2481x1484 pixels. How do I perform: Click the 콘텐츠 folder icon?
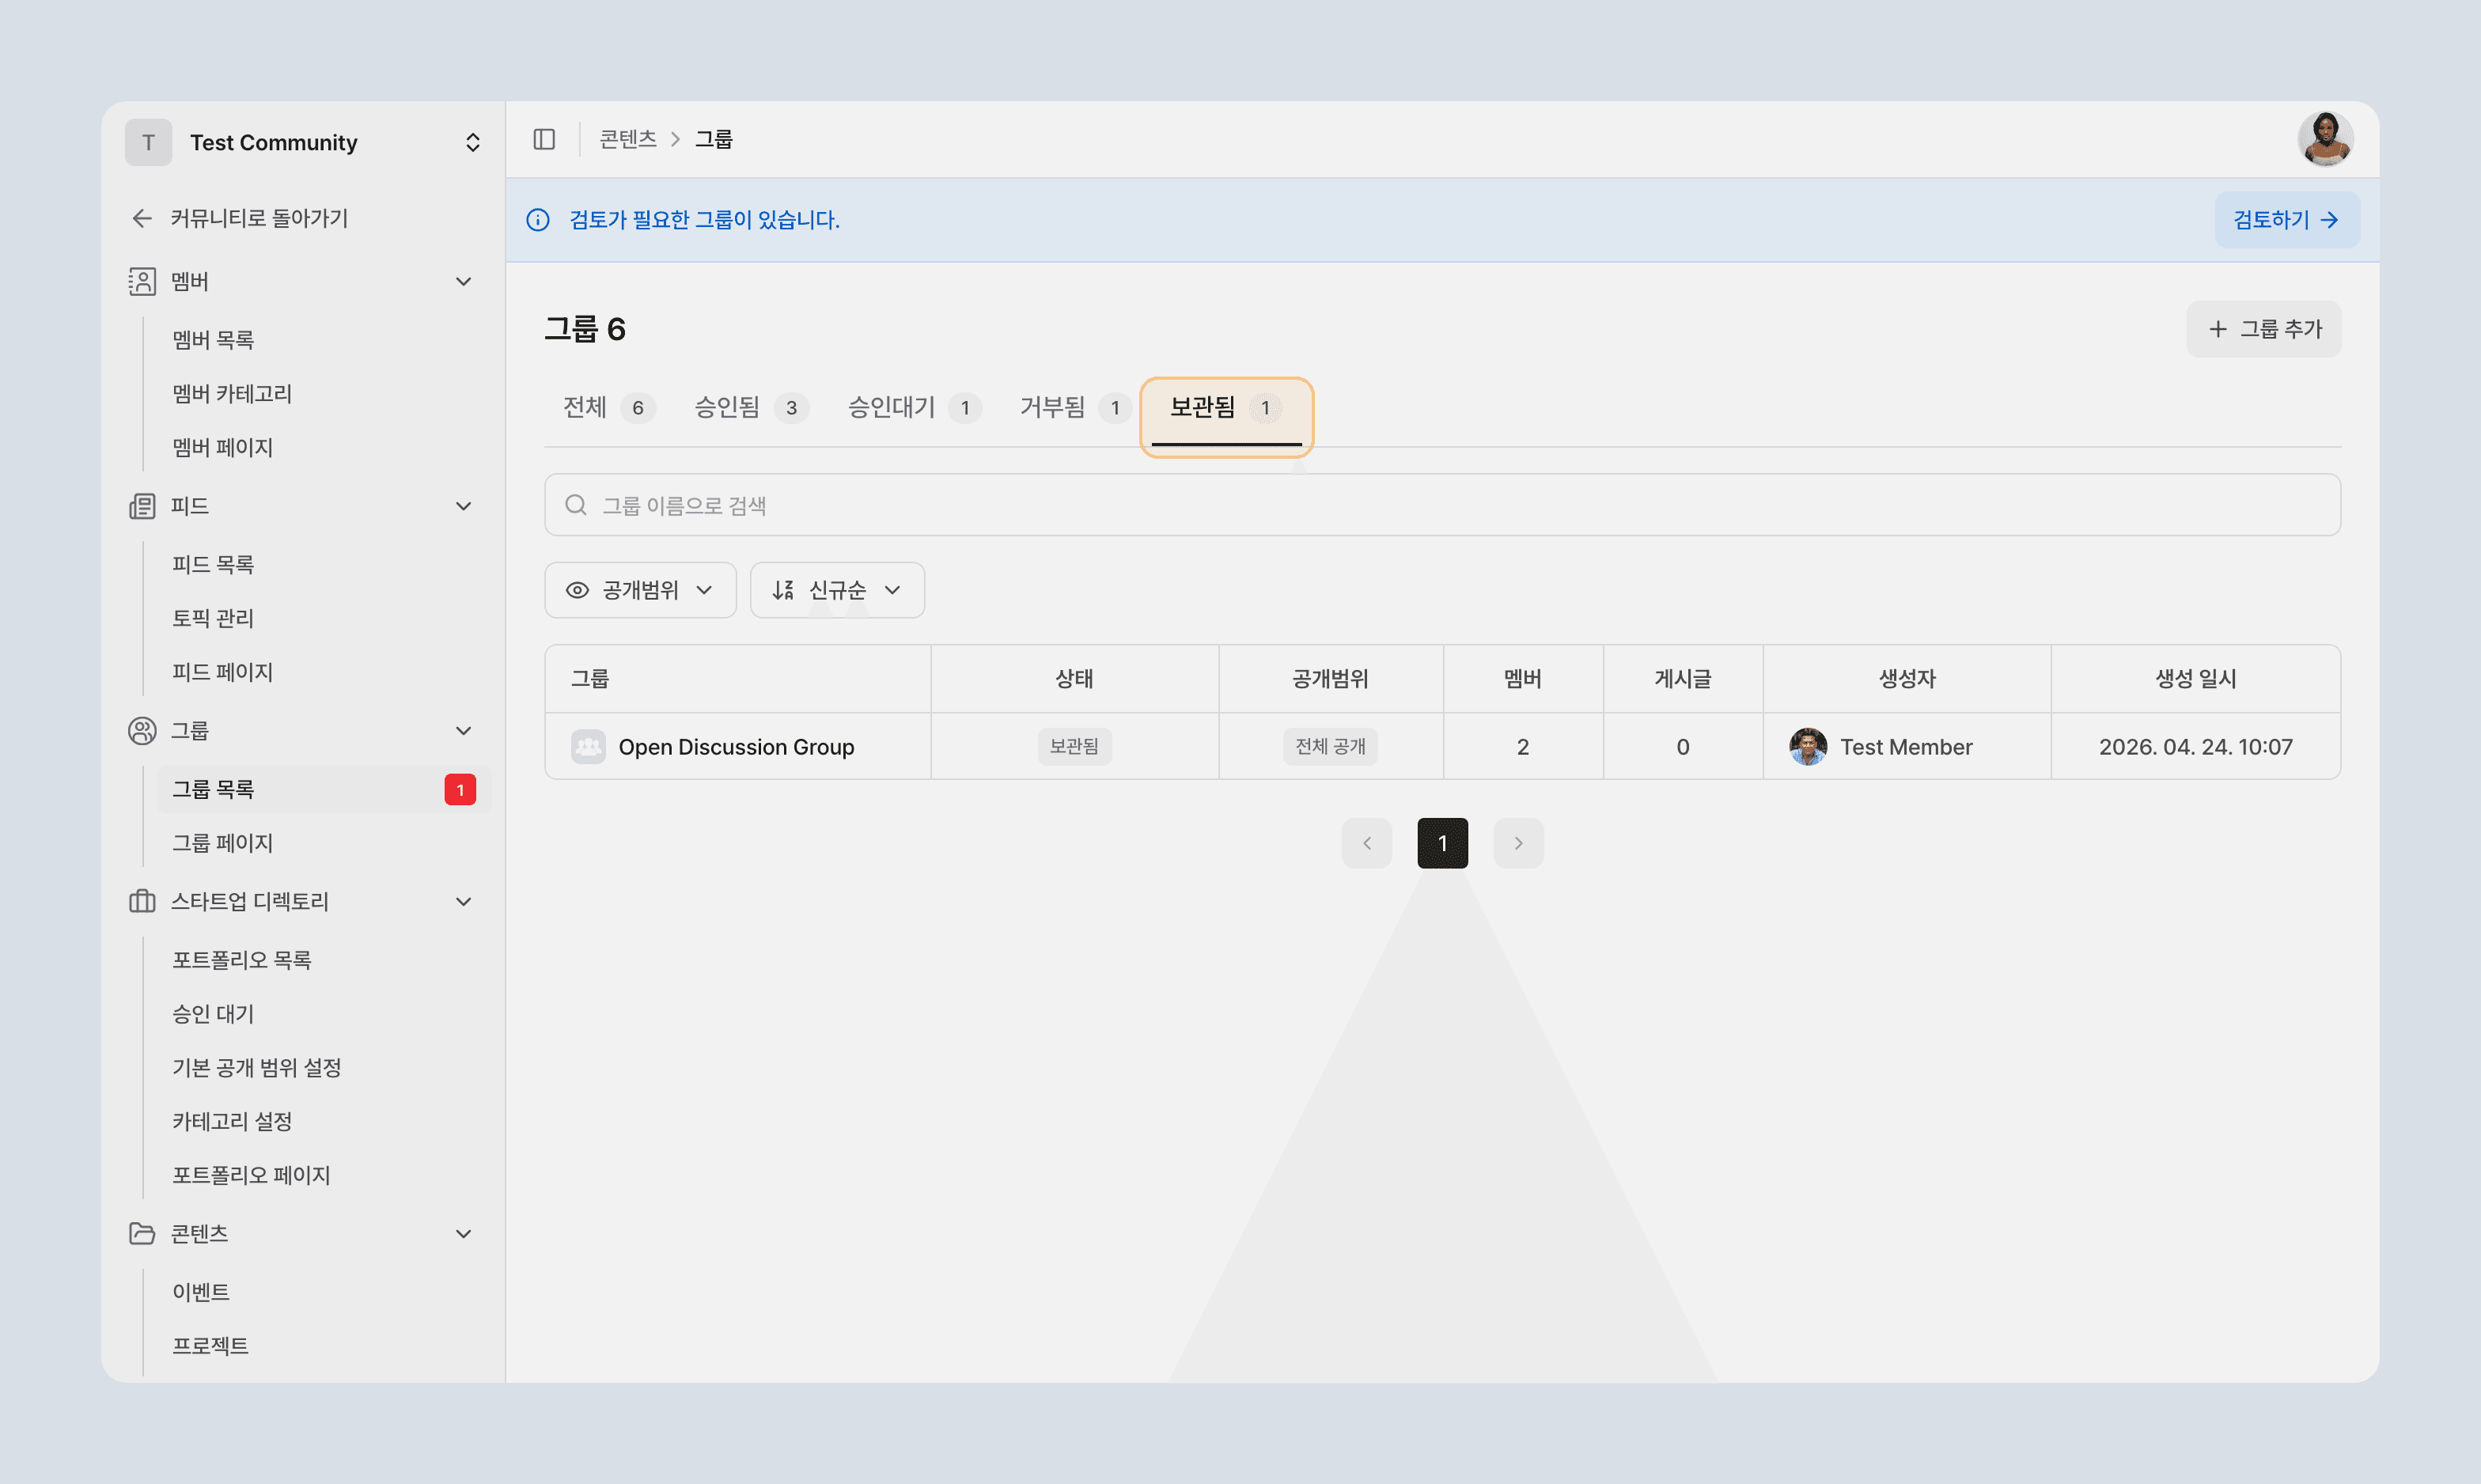click(x=142, y=1233)
